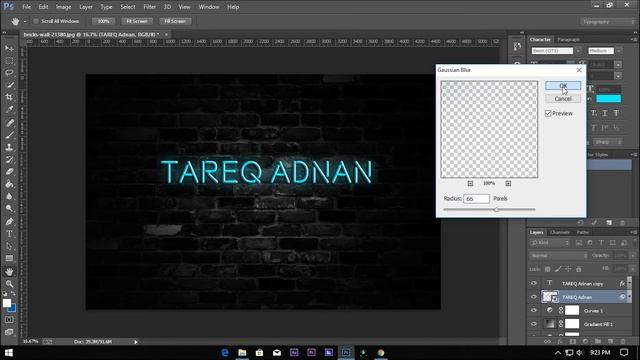Click the Fill Screen button

coord(175,21)
